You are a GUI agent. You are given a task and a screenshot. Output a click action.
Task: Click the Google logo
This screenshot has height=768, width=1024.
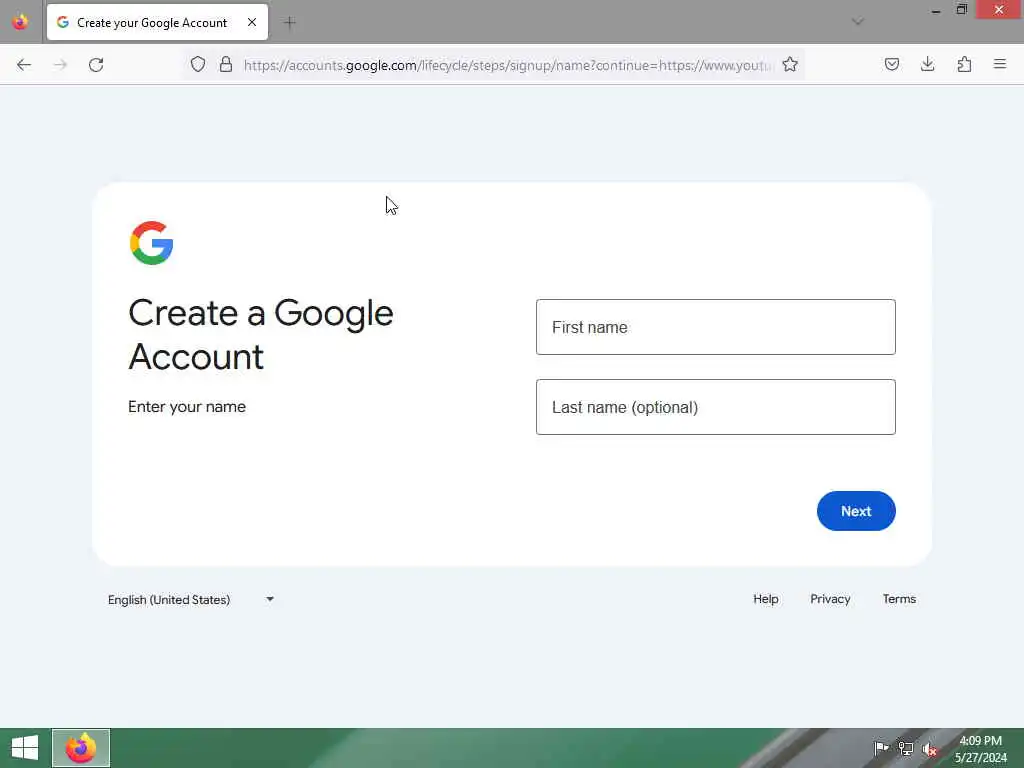coord(152,243)
